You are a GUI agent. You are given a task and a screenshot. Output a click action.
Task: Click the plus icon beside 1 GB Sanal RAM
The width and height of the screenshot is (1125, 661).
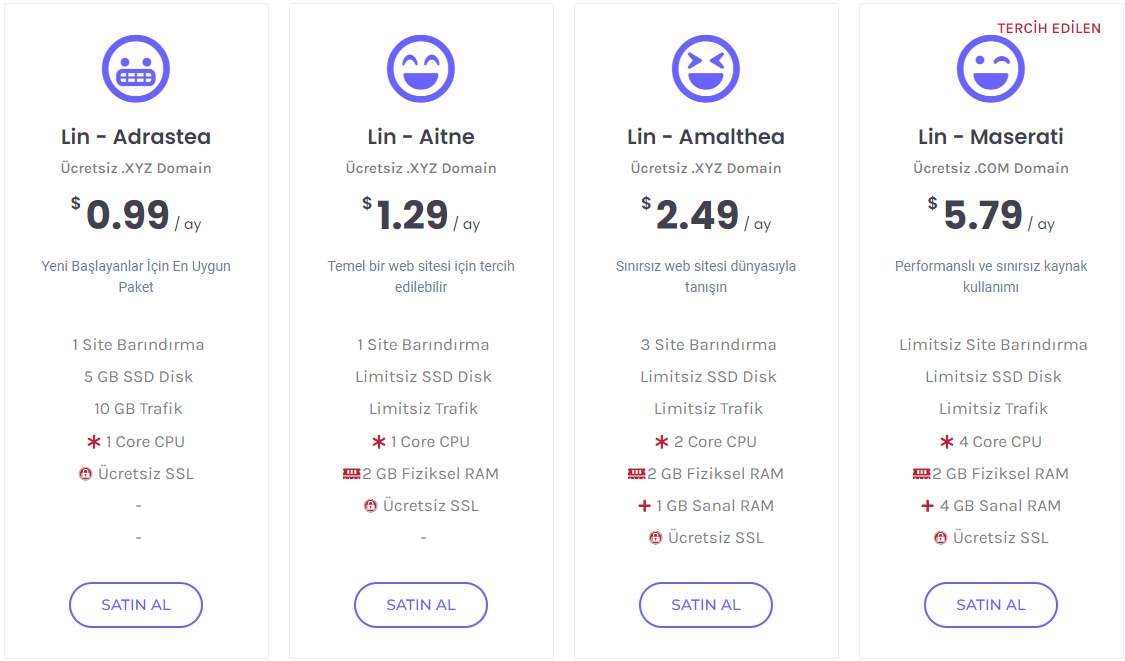(x=644, y=506)
